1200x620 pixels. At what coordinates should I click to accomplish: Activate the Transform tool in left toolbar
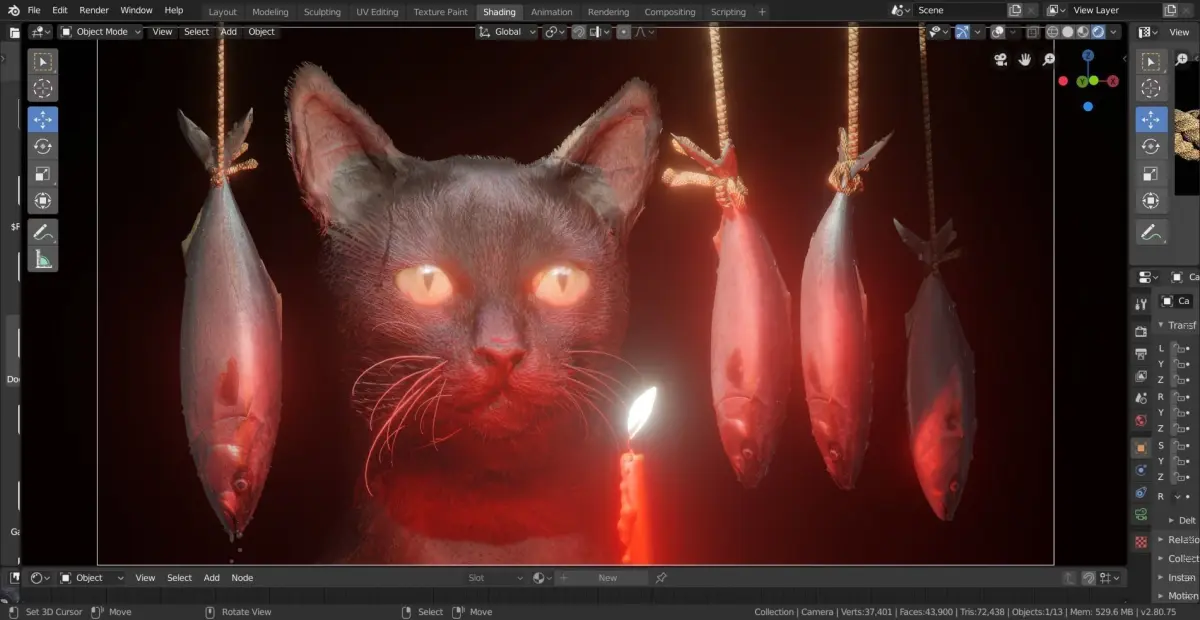click(43, 201)
